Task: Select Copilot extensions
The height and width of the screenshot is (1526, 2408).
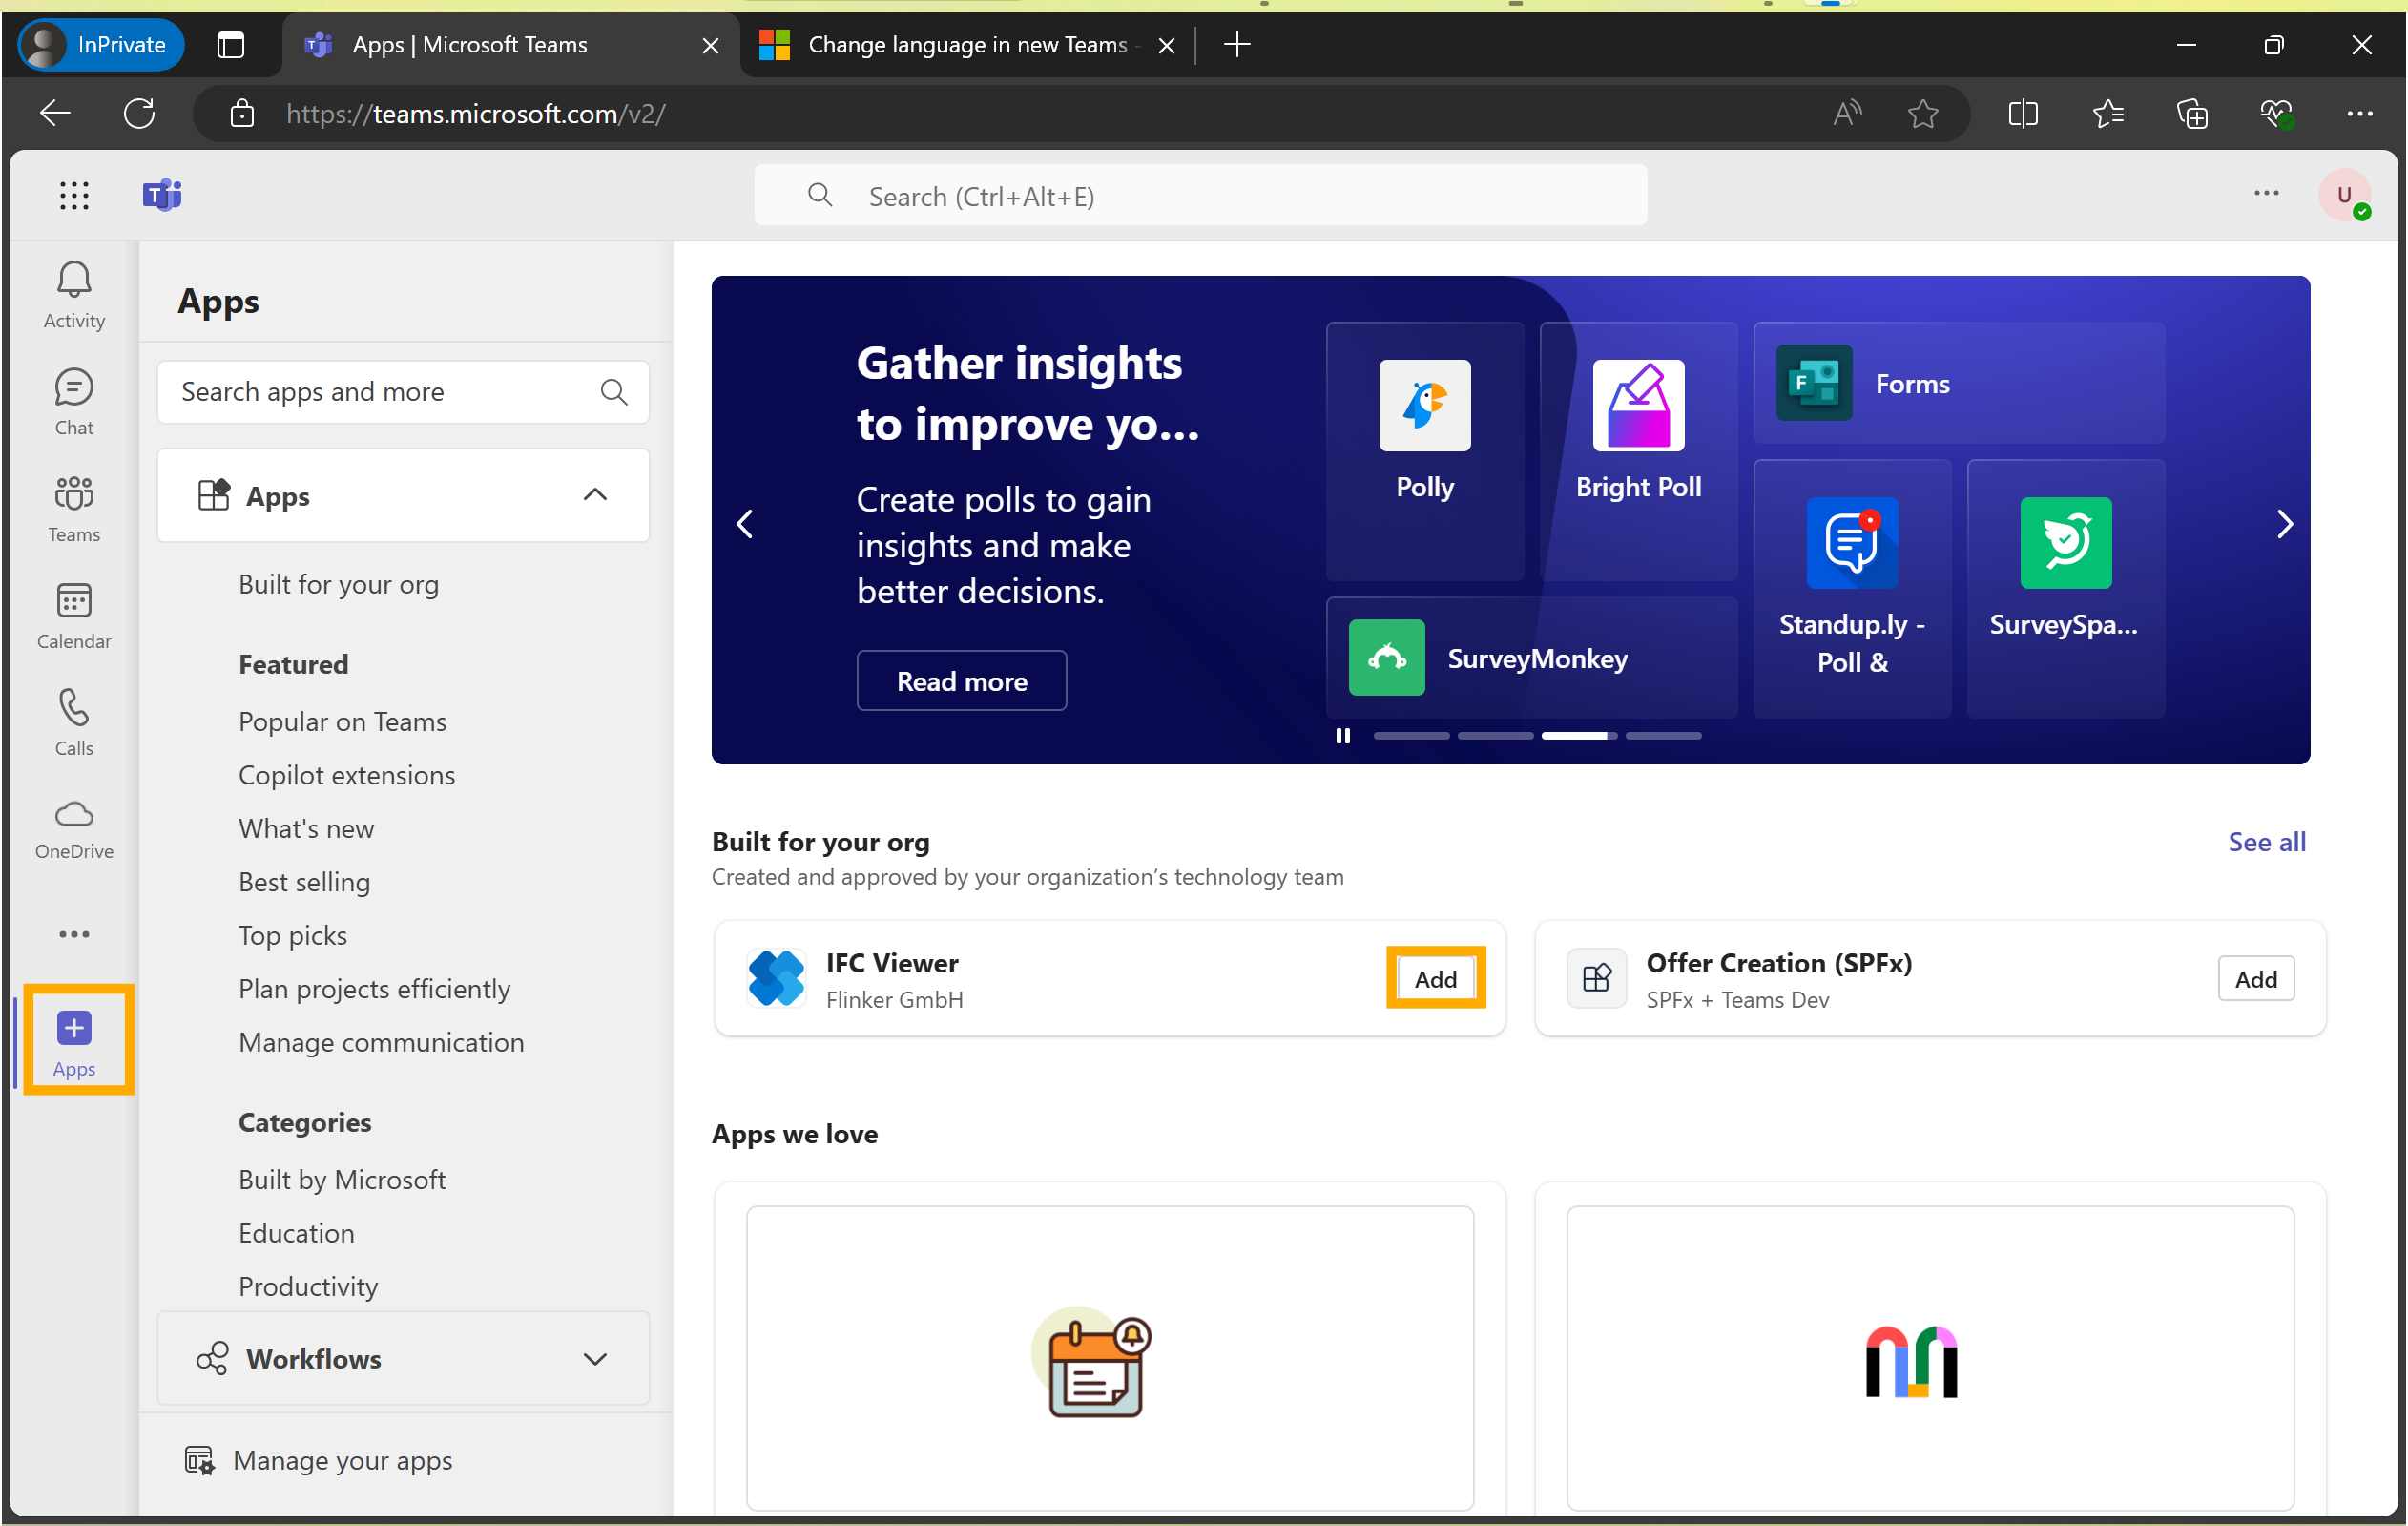Action: [346, 775]
